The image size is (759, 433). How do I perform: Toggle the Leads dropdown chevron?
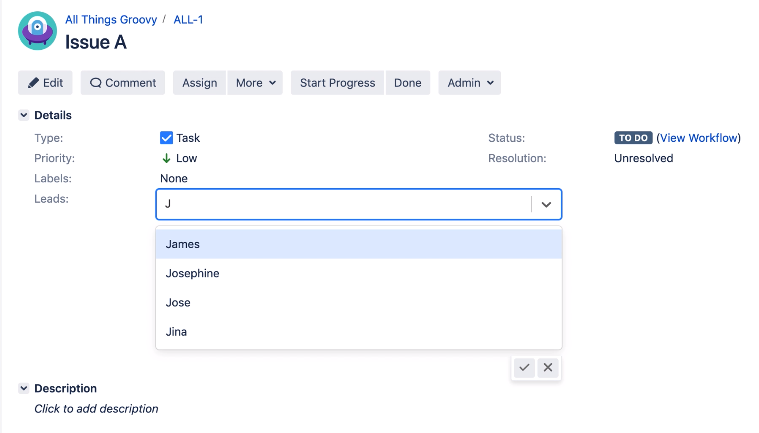point(546,204)
